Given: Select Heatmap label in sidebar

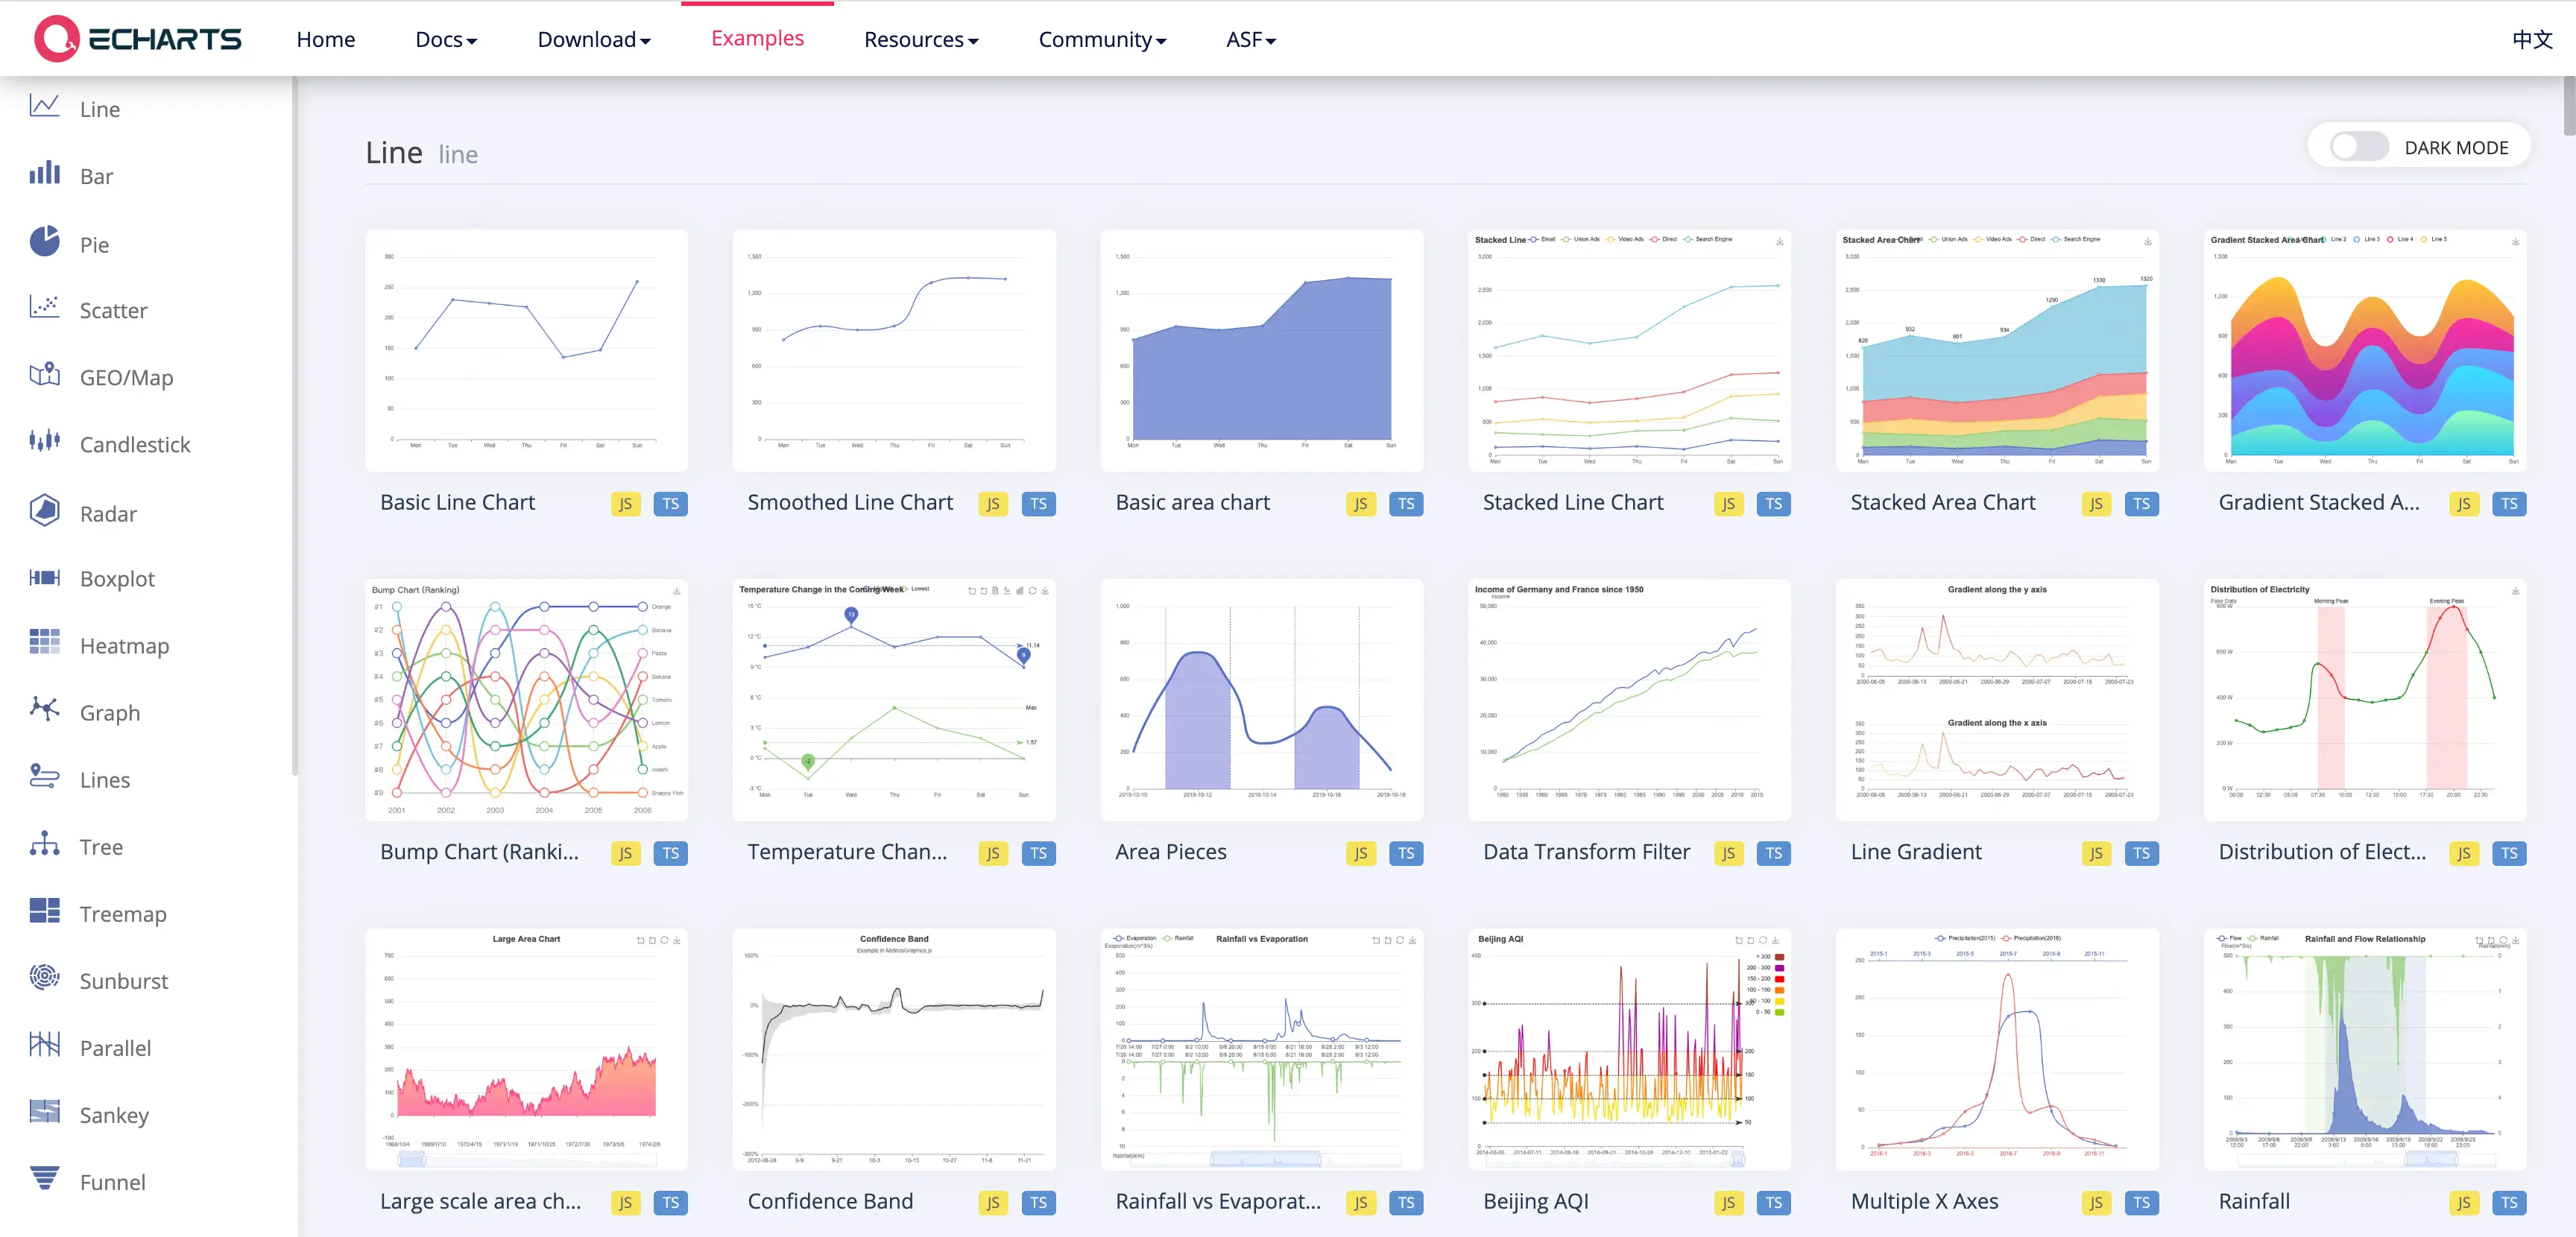Looking at the screenshot, I should pos(124,646).
